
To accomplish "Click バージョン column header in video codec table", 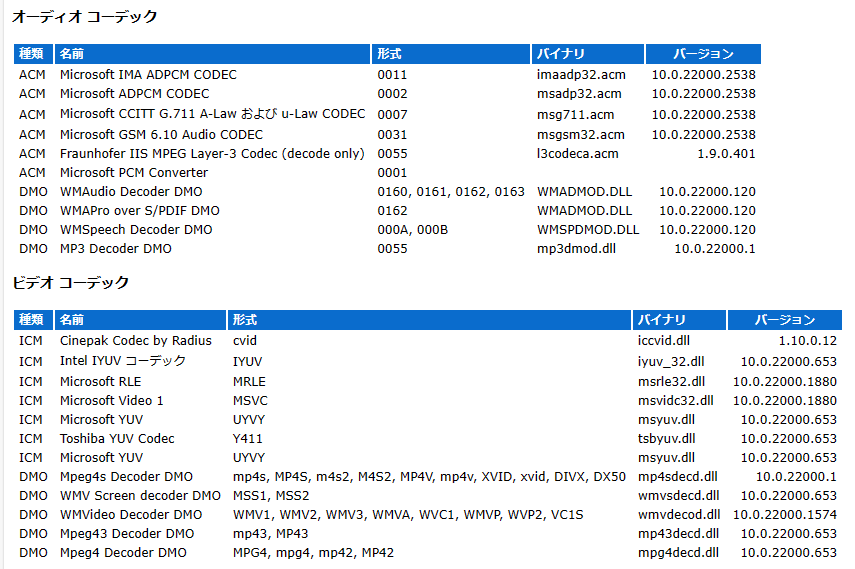I will pos(784,320).
